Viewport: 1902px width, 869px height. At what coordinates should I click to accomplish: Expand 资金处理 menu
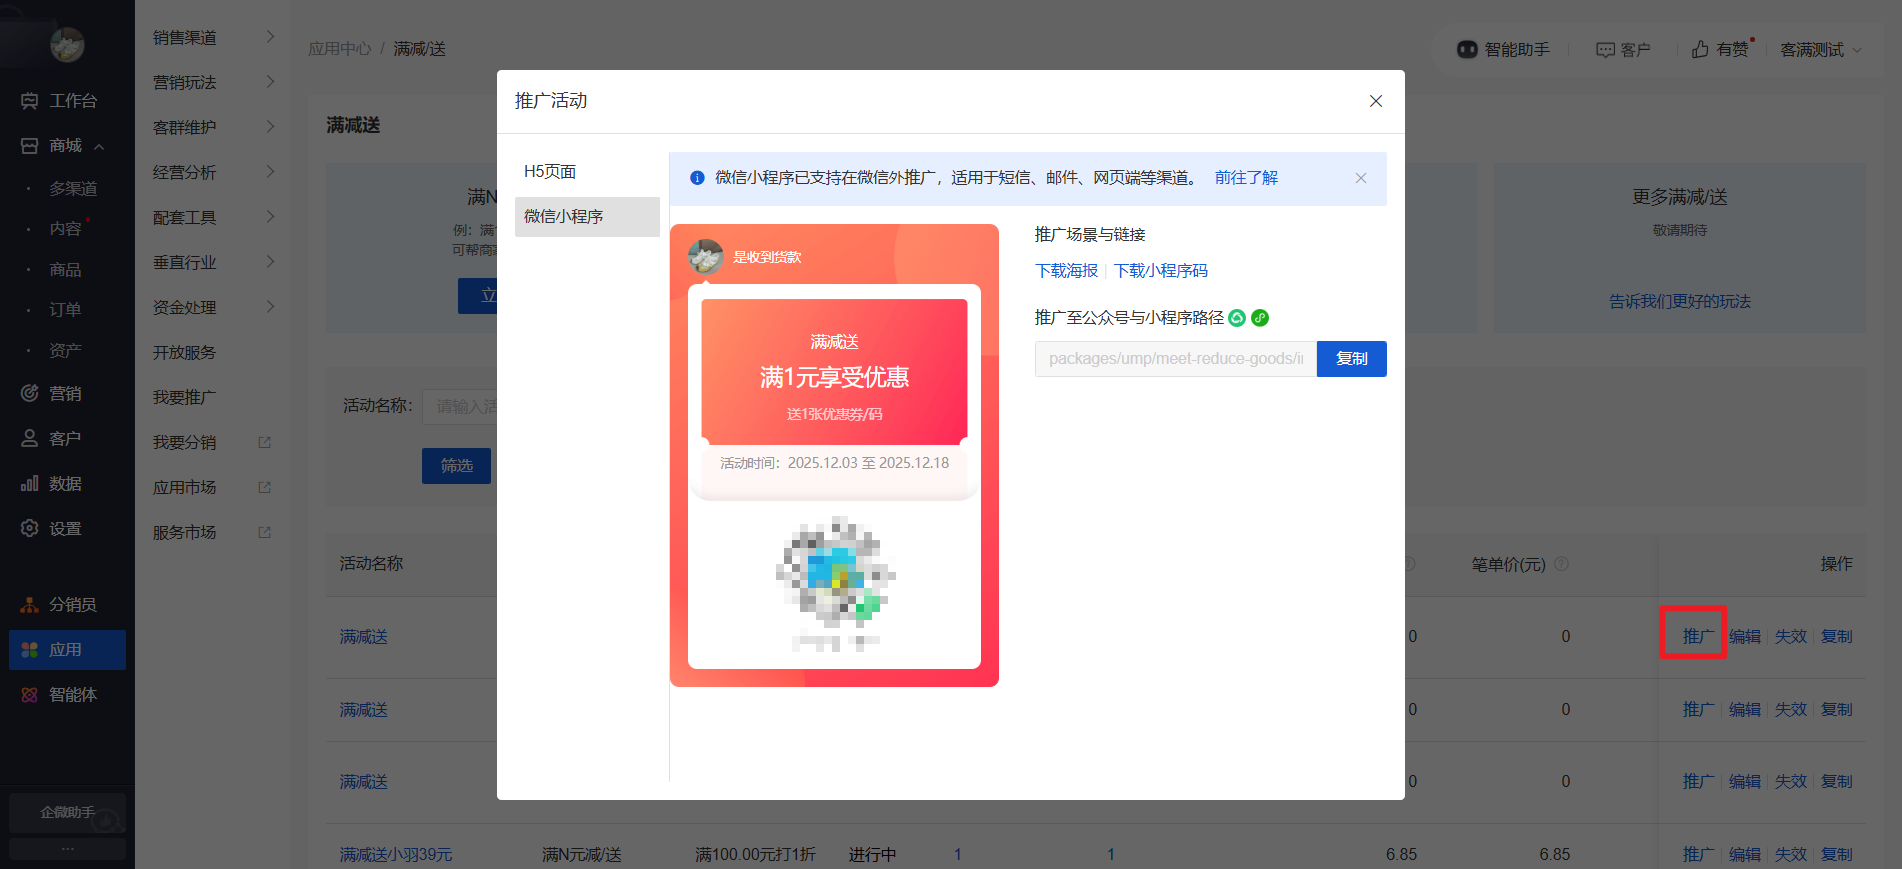click(213, 308)
